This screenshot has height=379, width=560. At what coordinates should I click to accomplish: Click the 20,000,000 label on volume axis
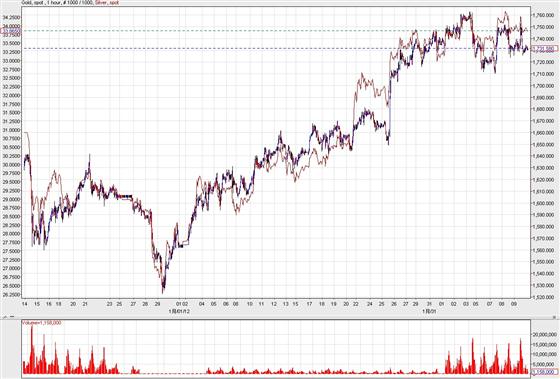[545, 334]
